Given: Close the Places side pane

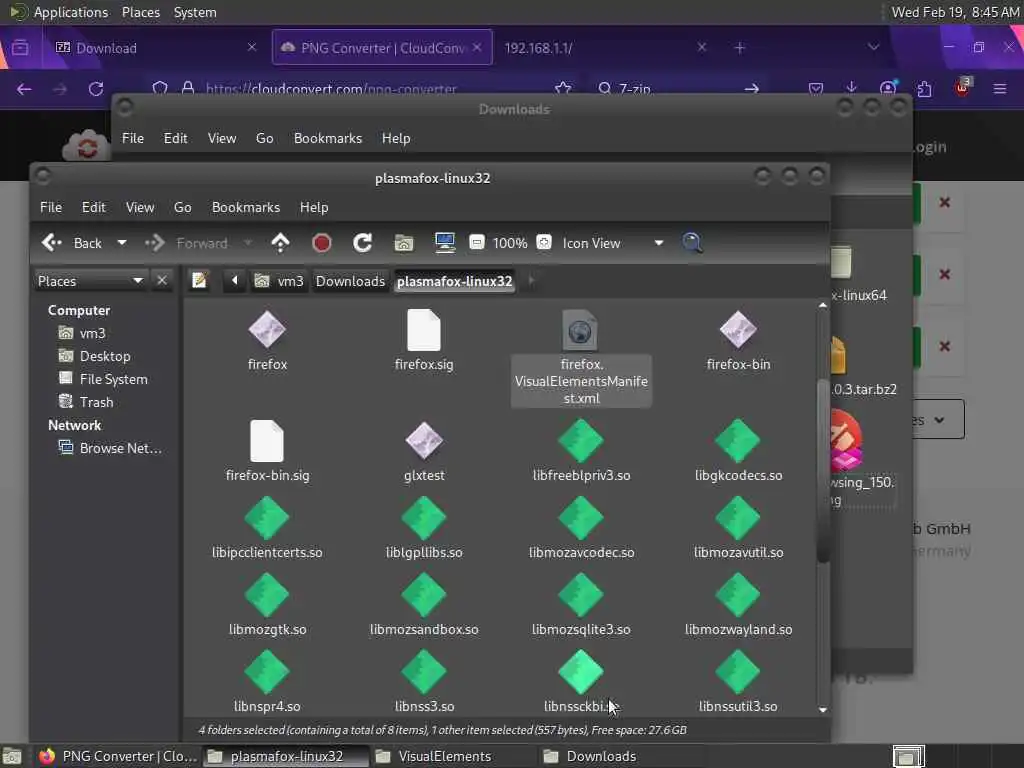Looking at the screenshot, I should [x=162, y=281].
